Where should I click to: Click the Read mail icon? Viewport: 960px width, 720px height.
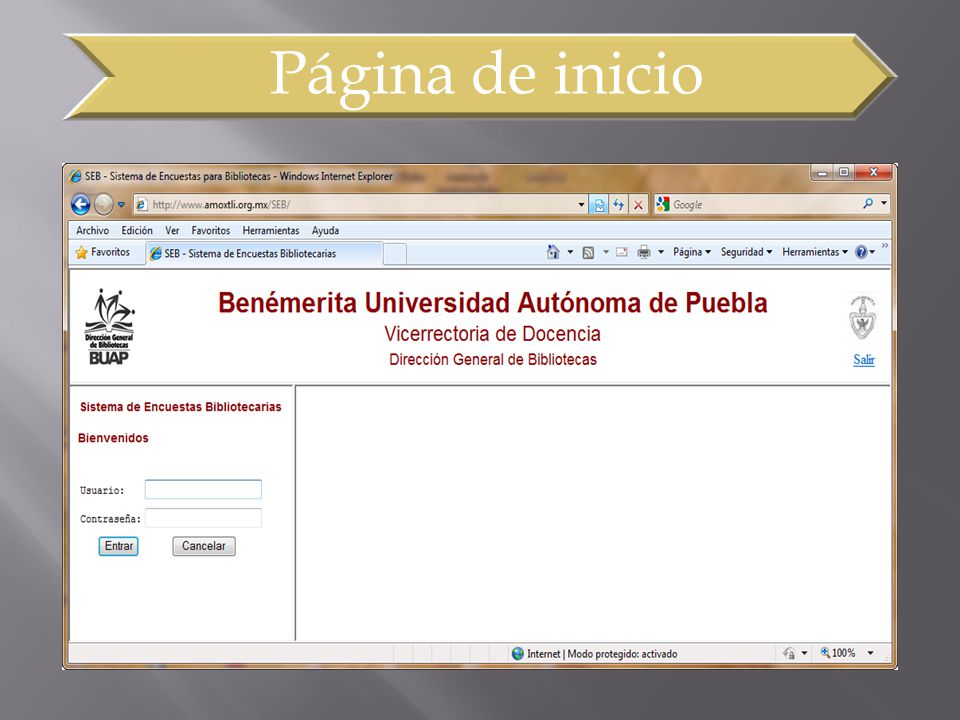(622, 252)
